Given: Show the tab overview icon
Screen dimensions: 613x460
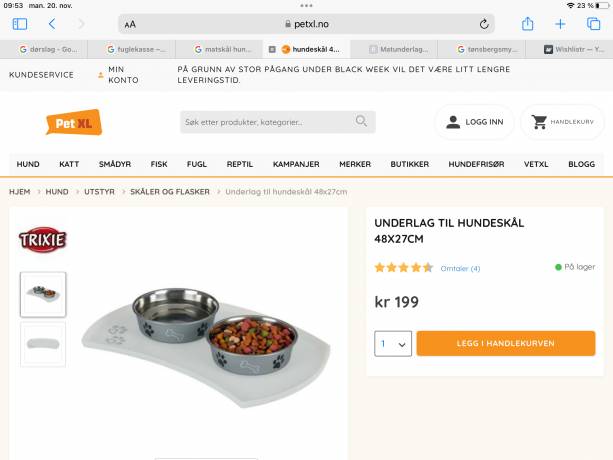Looking at the screenshot, I should coord(593,24).
